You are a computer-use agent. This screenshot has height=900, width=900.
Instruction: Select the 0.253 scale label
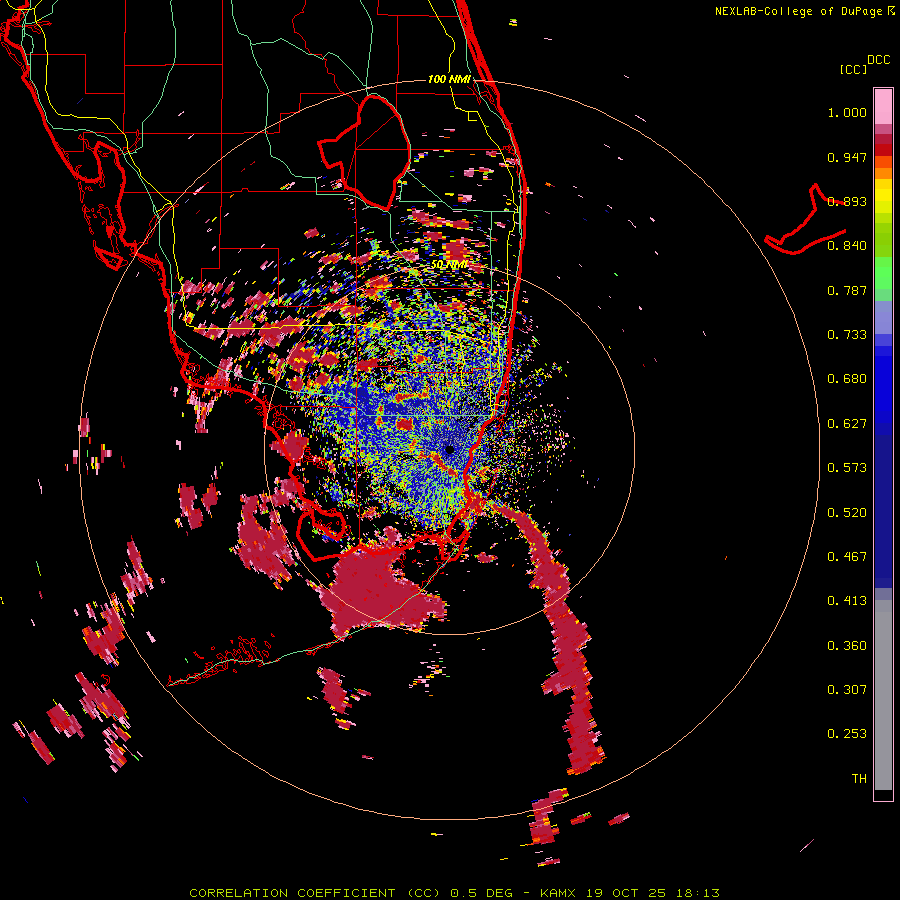pos(847,734)
